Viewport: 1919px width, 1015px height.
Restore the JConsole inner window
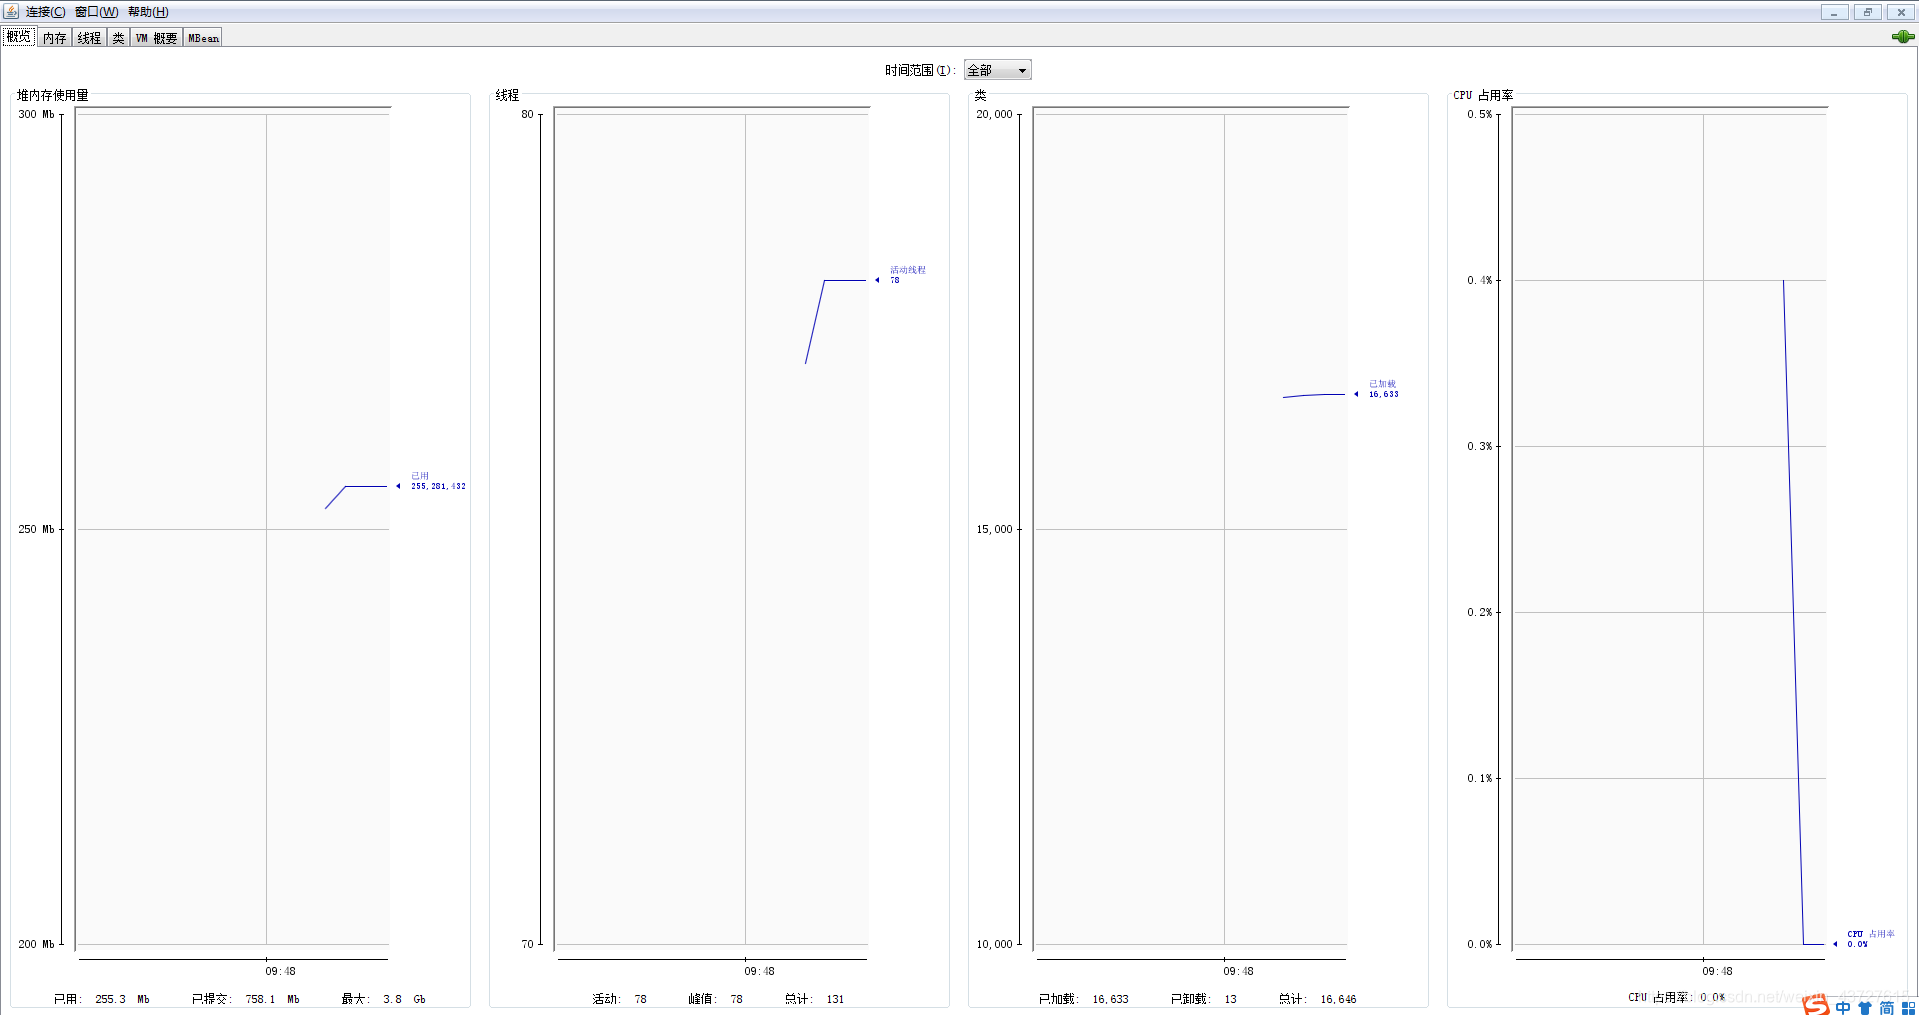(x=1867, y=12)
